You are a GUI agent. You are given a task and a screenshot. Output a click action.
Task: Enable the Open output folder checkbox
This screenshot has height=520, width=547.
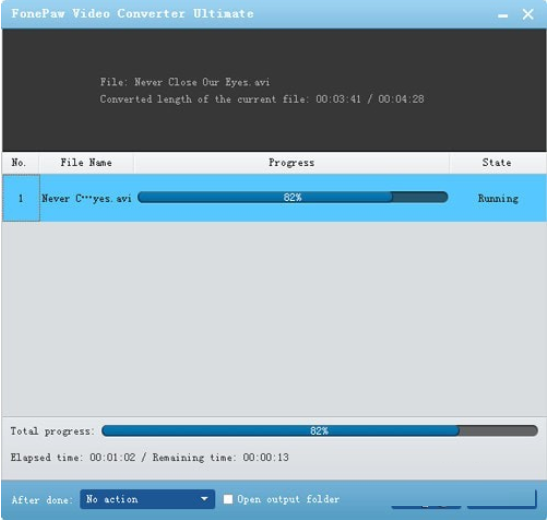click(x=228, y=499)
